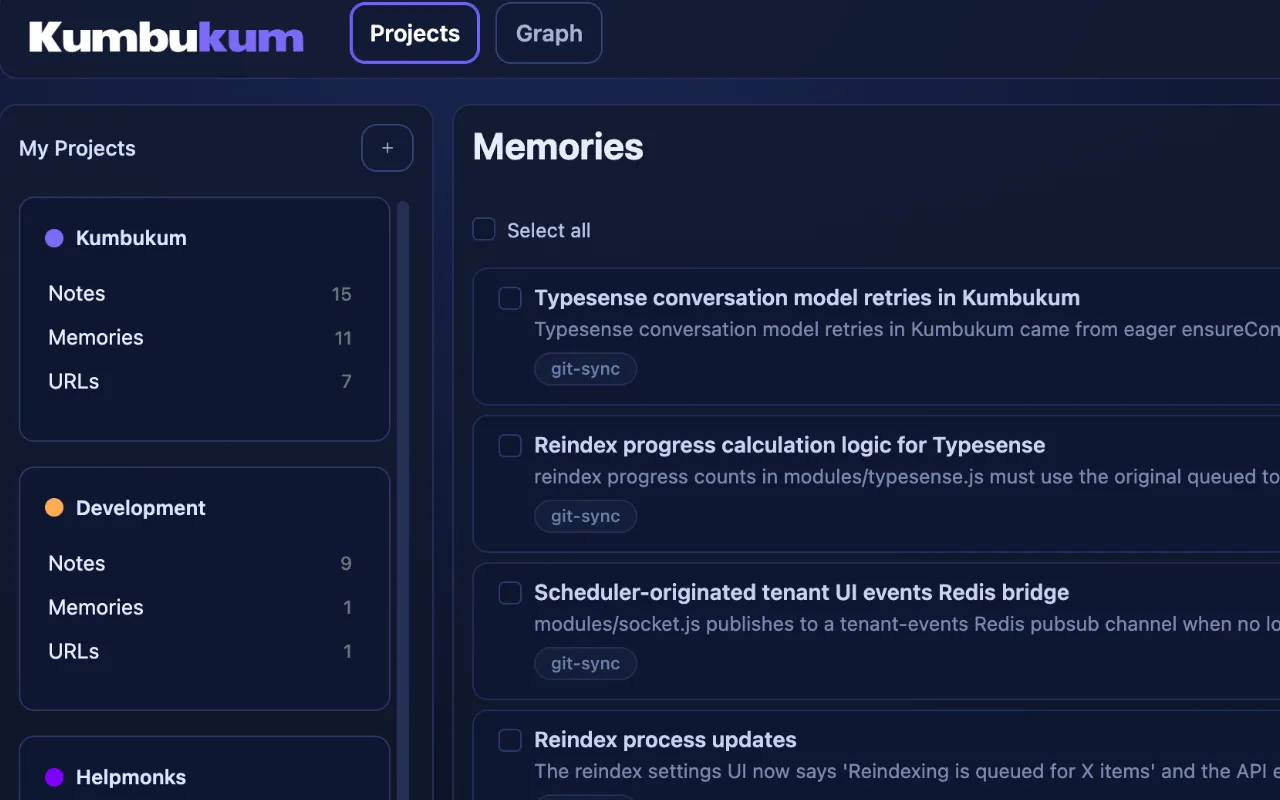Screen dimensions: 1280x800
Task: Enable the Select all checkbox
Action: coord(483,228)
